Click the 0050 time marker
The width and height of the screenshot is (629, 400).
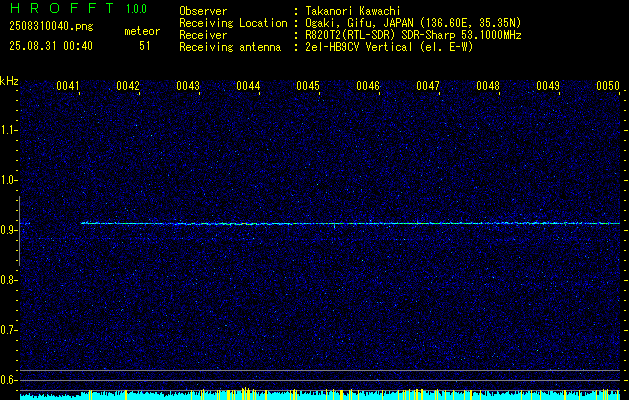[608, 85]
